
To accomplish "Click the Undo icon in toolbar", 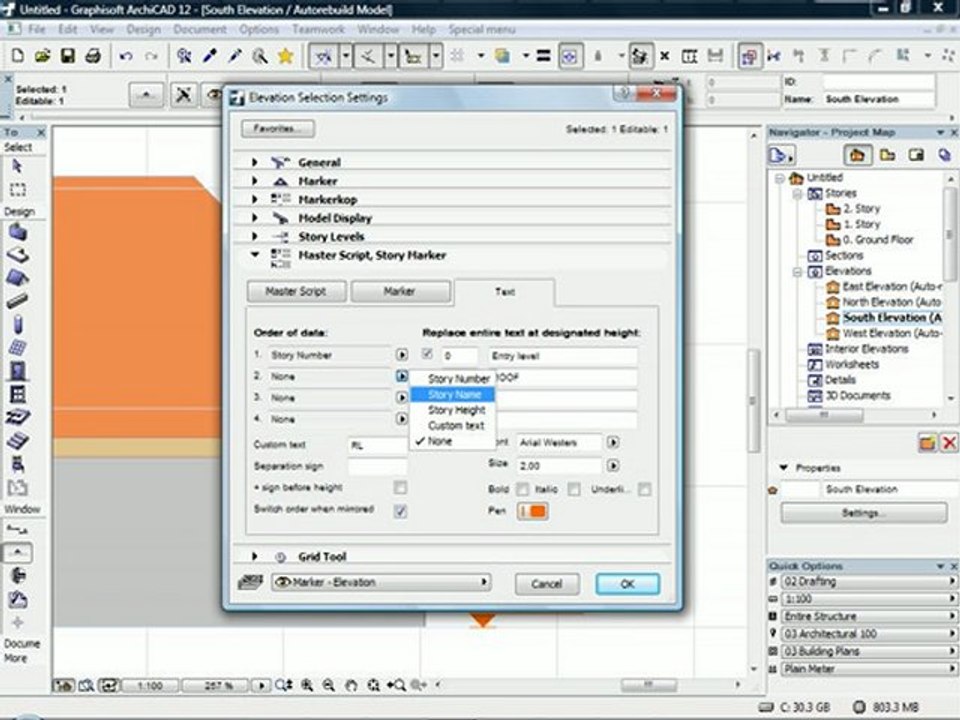I will point(125,57).
